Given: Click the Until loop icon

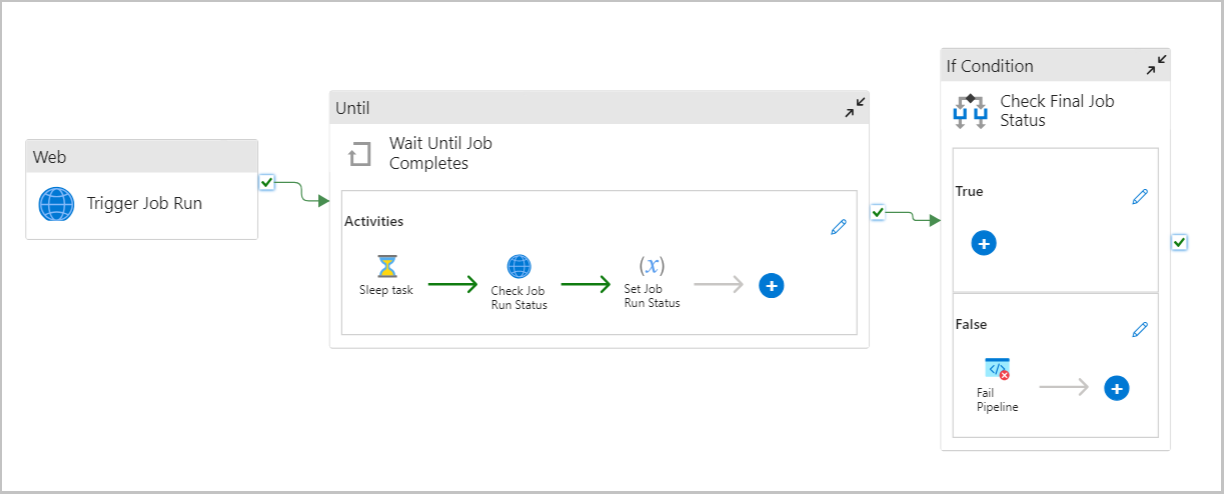Looking at the screenshot, I should click(x=359, y=154).
